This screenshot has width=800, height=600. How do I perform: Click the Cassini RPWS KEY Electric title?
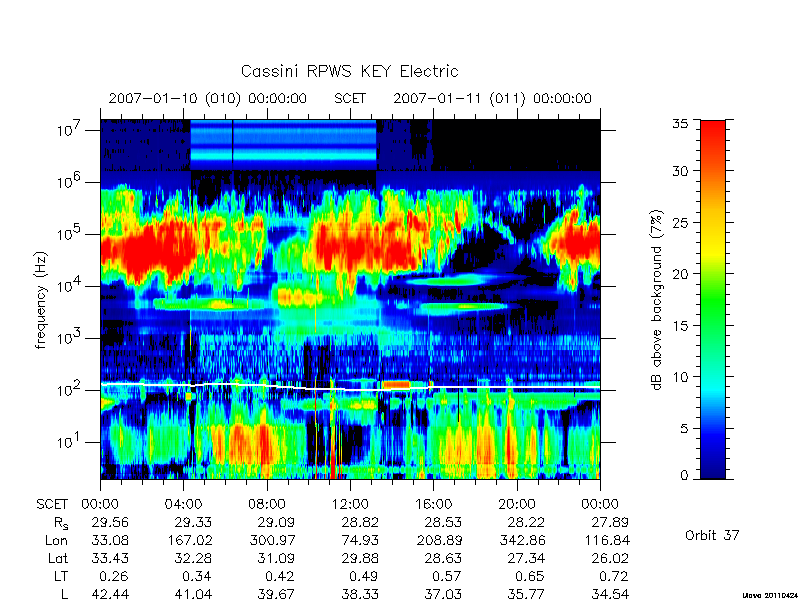(x=349, y=71)
